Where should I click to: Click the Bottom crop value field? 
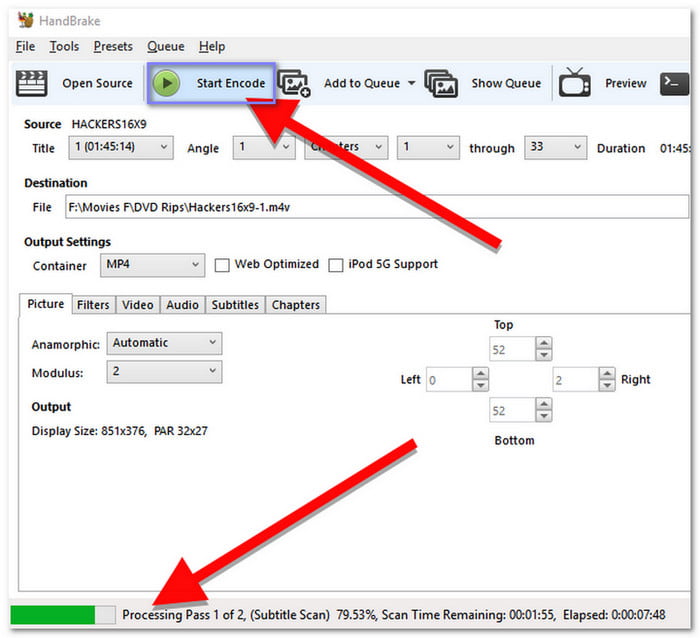[512, 410]
